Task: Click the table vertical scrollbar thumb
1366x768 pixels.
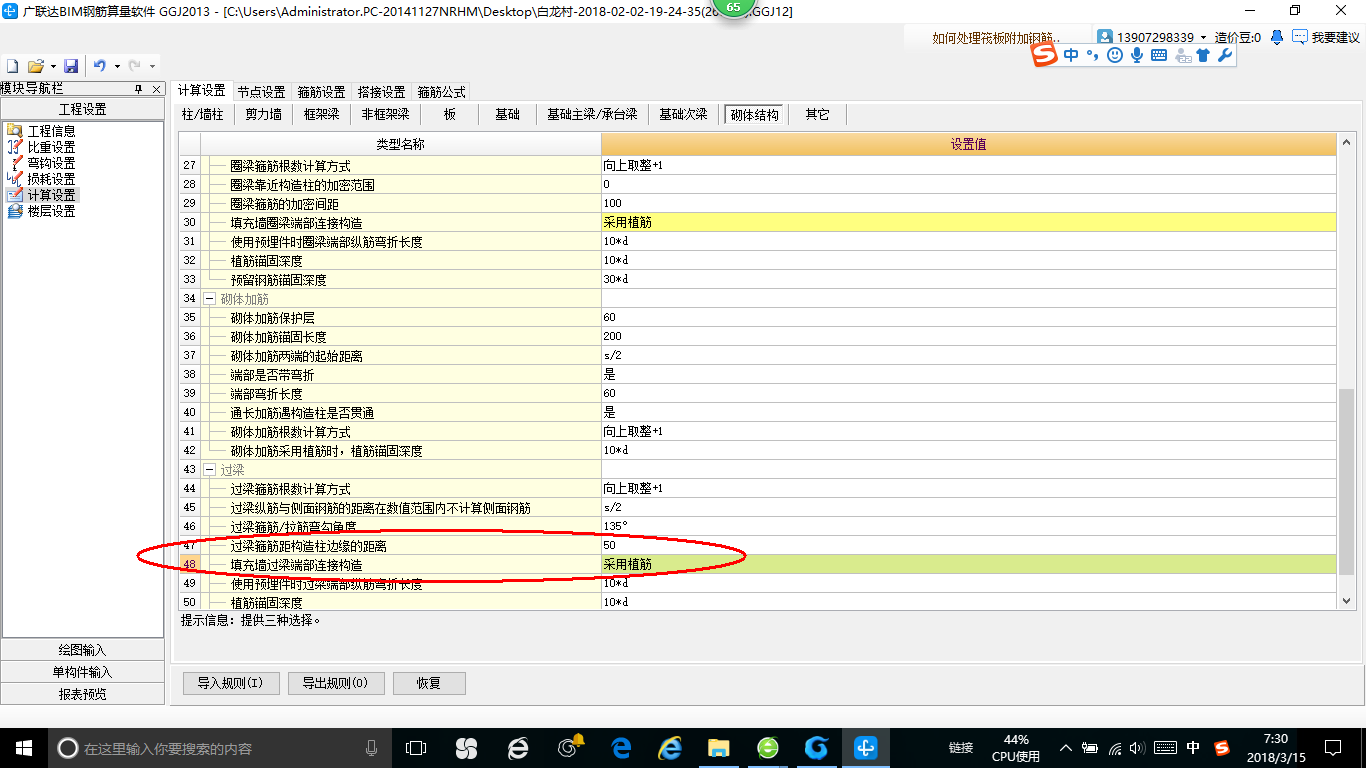Action: coord(1346,483)
